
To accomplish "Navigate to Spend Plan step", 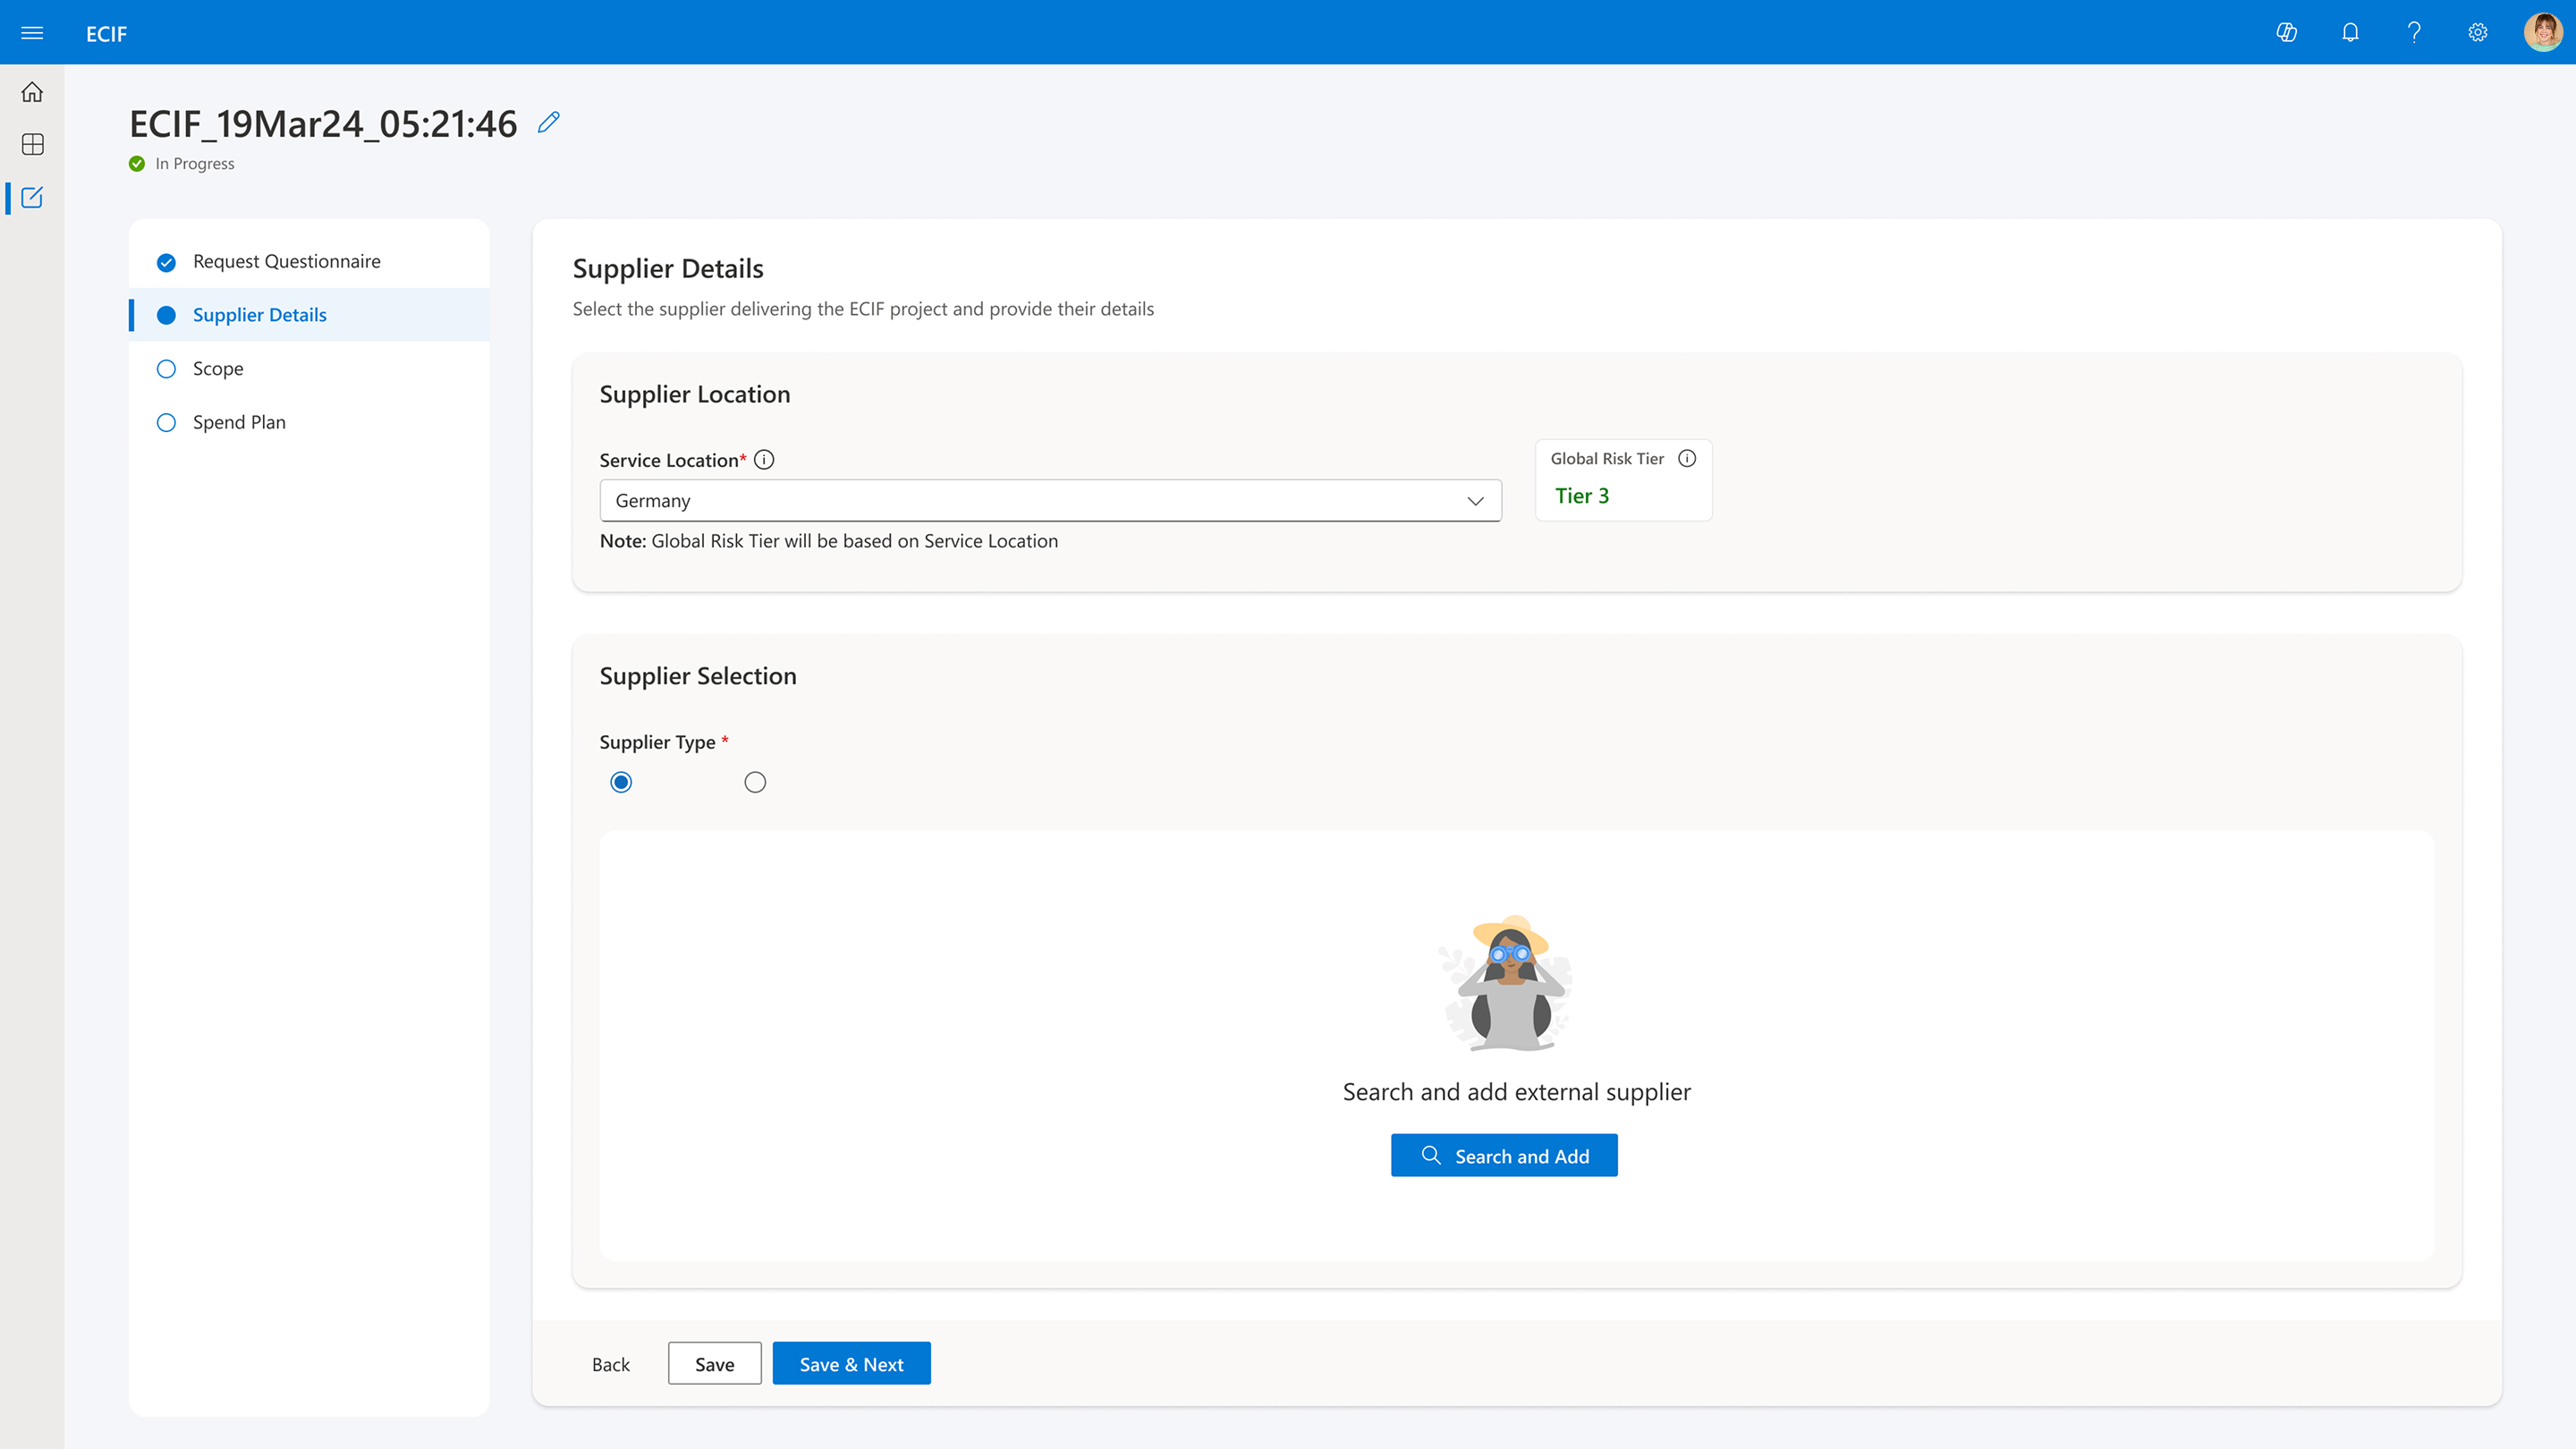I will [239, 423].
